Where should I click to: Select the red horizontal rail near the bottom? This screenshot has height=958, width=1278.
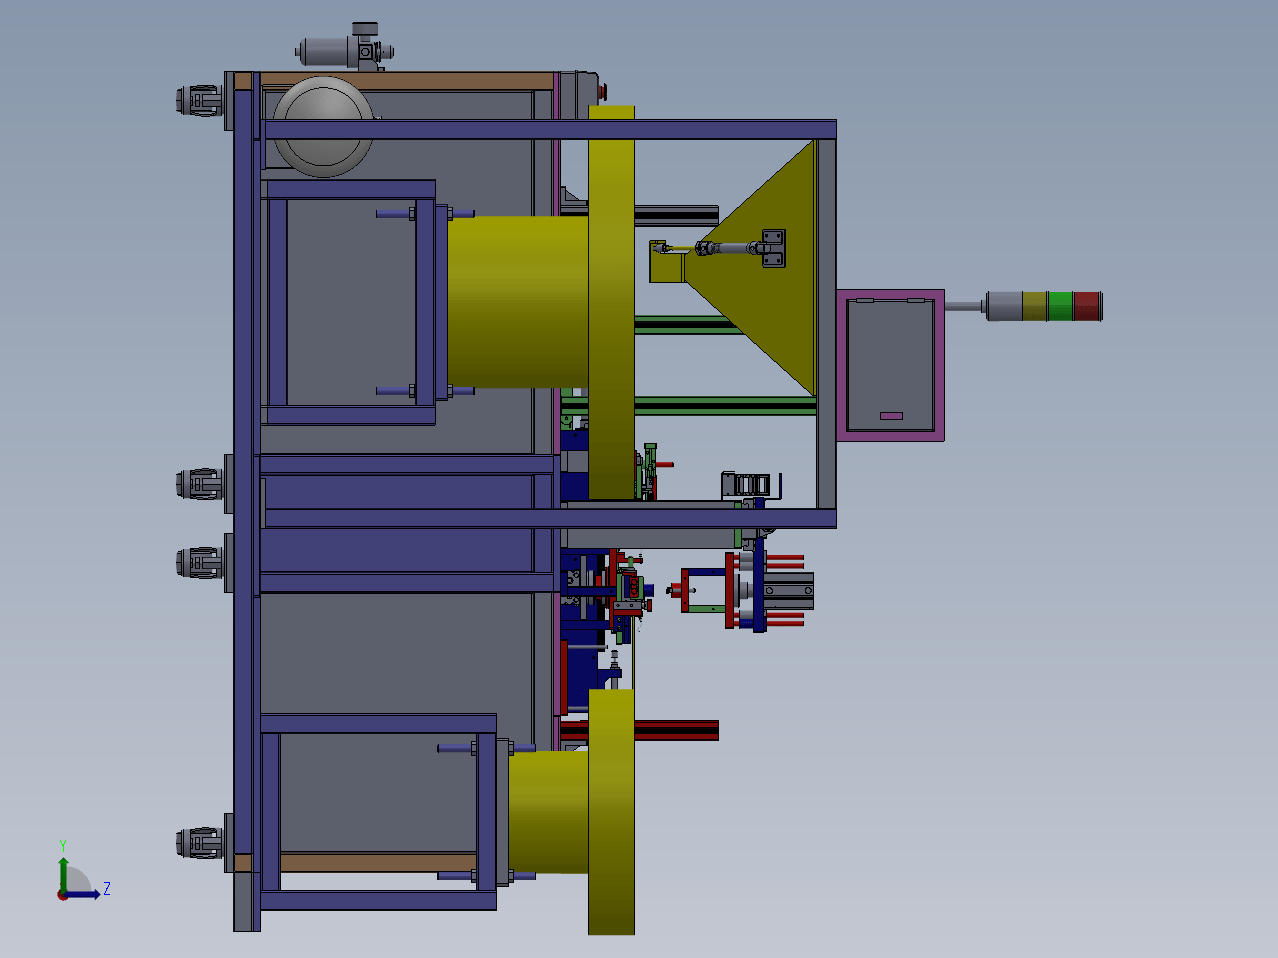pos(640,731)
